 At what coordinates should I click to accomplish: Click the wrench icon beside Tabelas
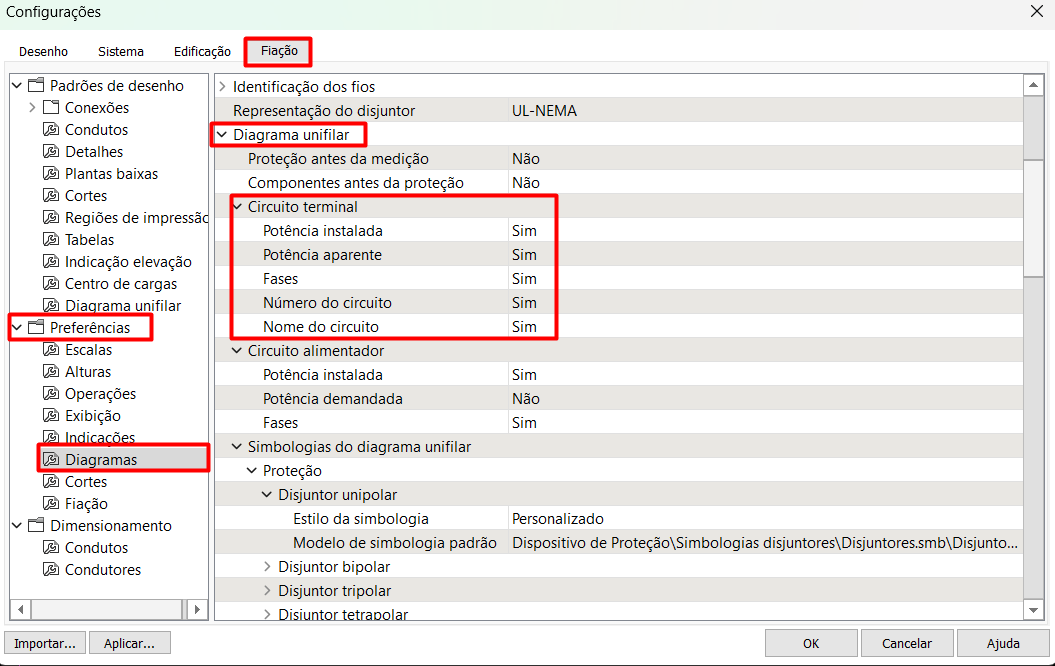(51, 240)
